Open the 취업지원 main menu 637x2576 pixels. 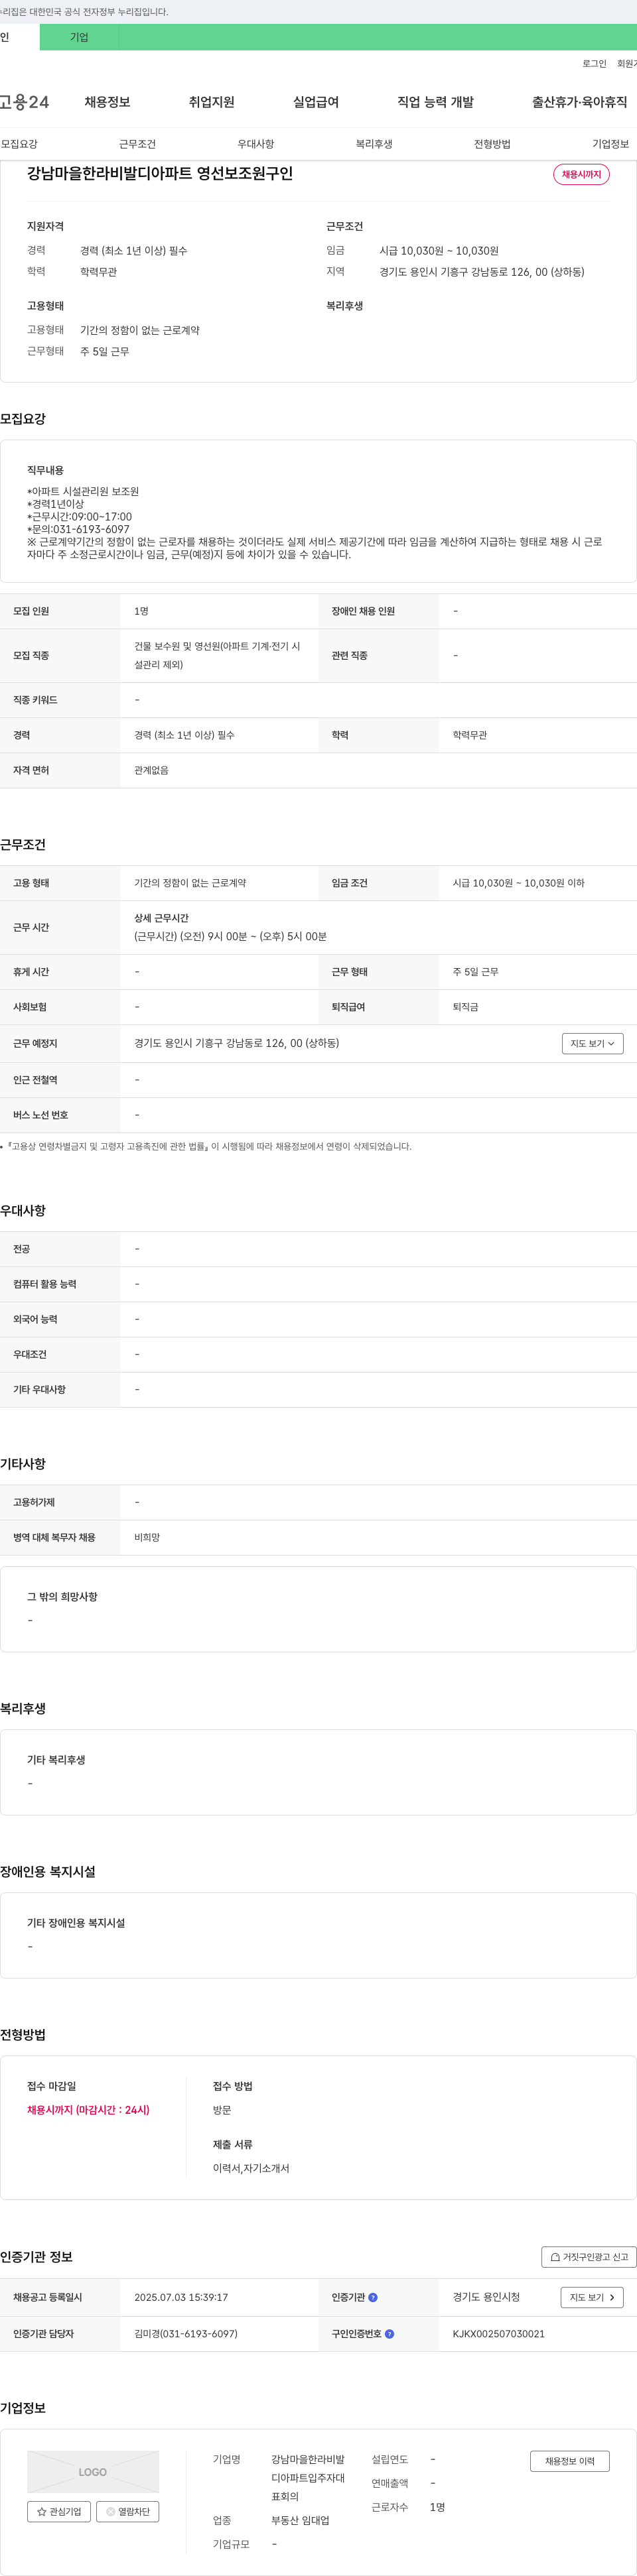[x=212, y=102]
